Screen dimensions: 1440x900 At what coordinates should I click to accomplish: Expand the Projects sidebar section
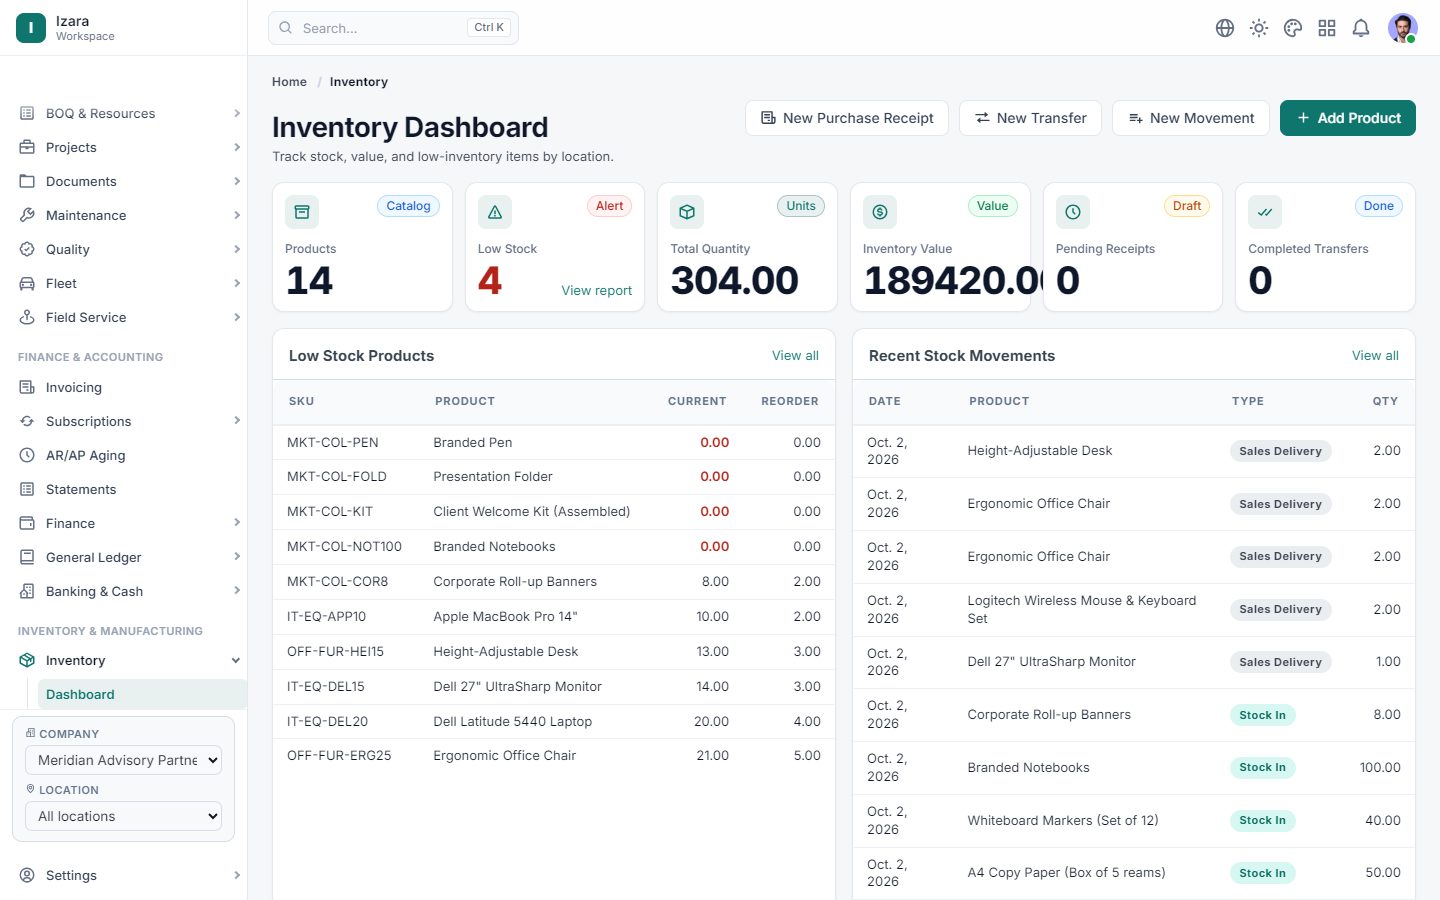[x=130, y=147]
